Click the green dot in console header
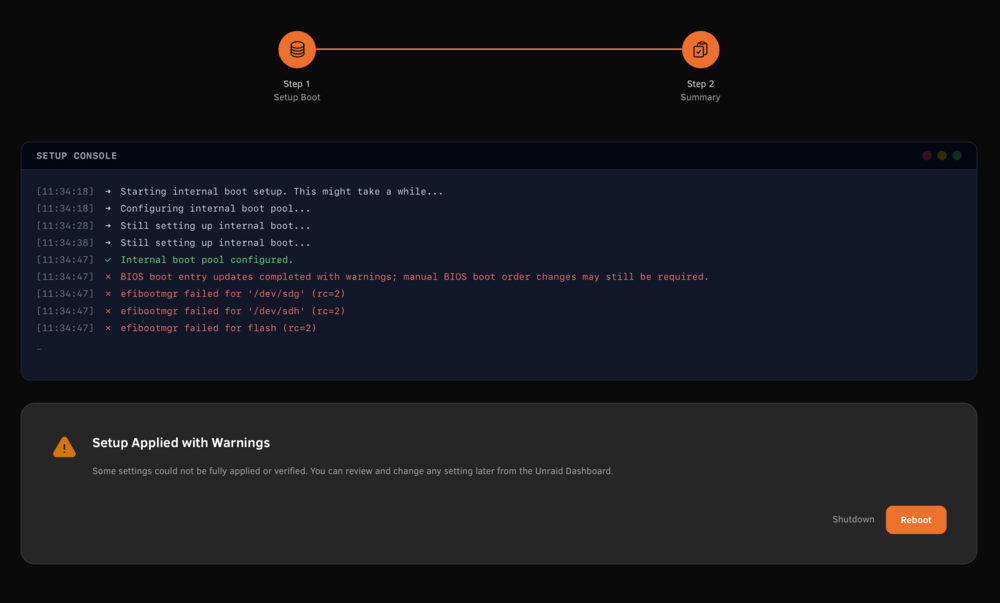This screenshot has height=603, width=1000. pos(957,156)
